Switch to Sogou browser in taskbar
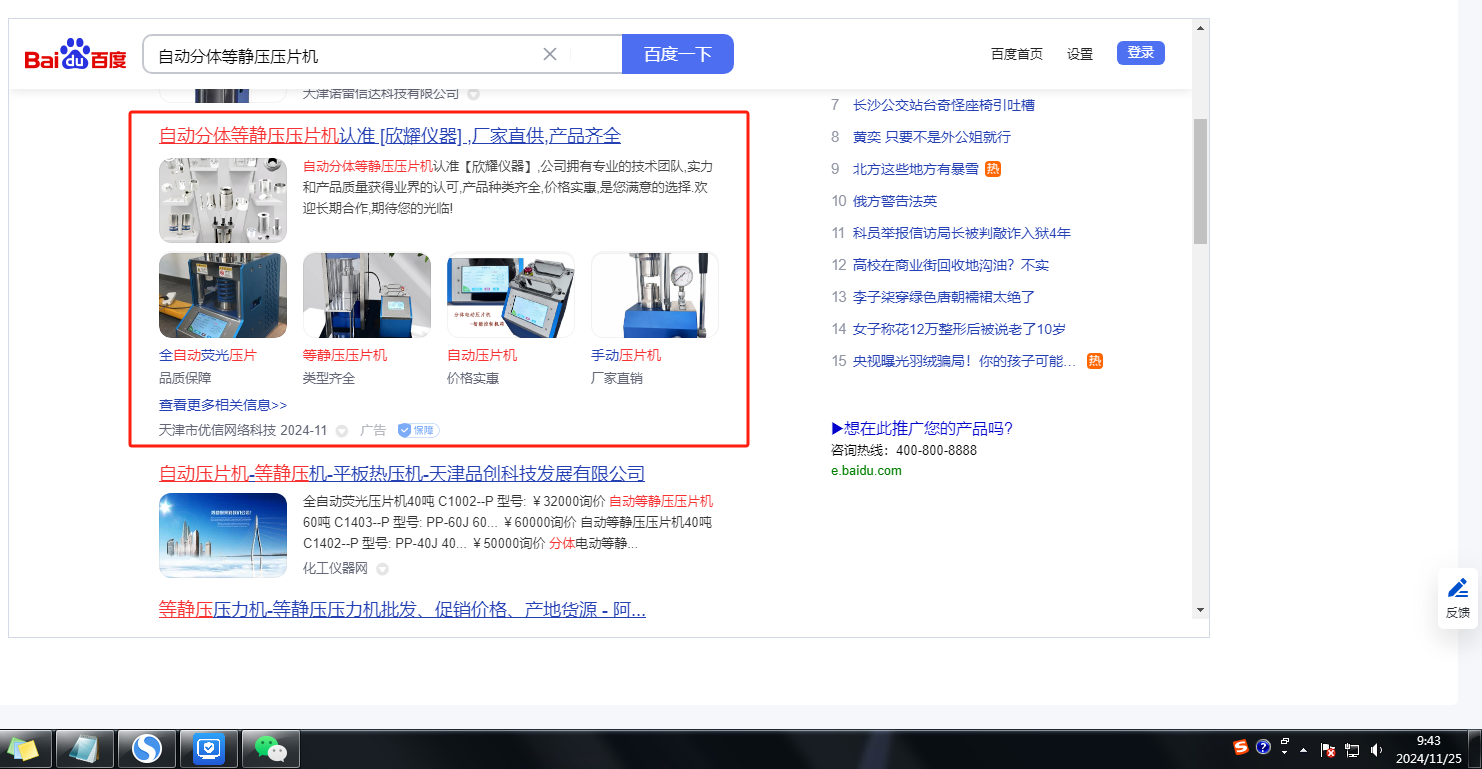Screen dimensions: 1482x769 (147, 748)
